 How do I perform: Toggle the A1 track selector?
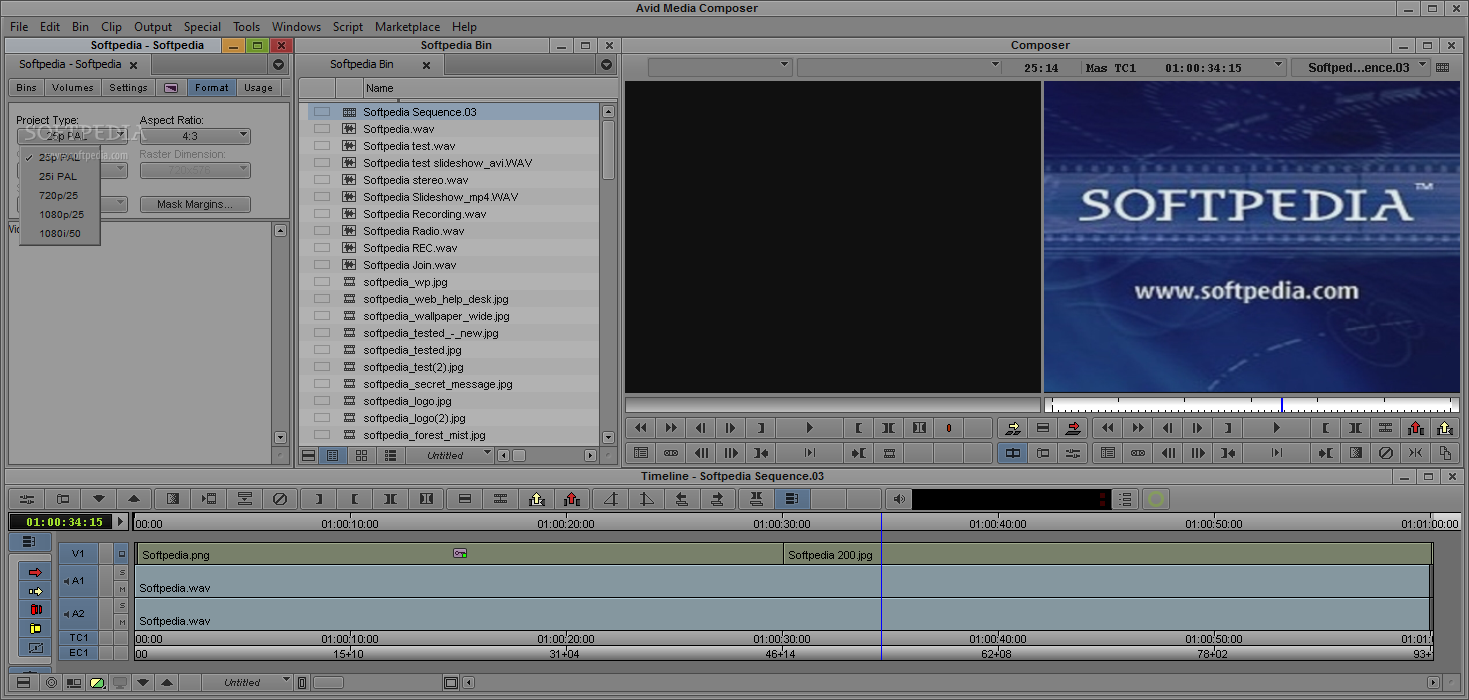coord(78,580)
